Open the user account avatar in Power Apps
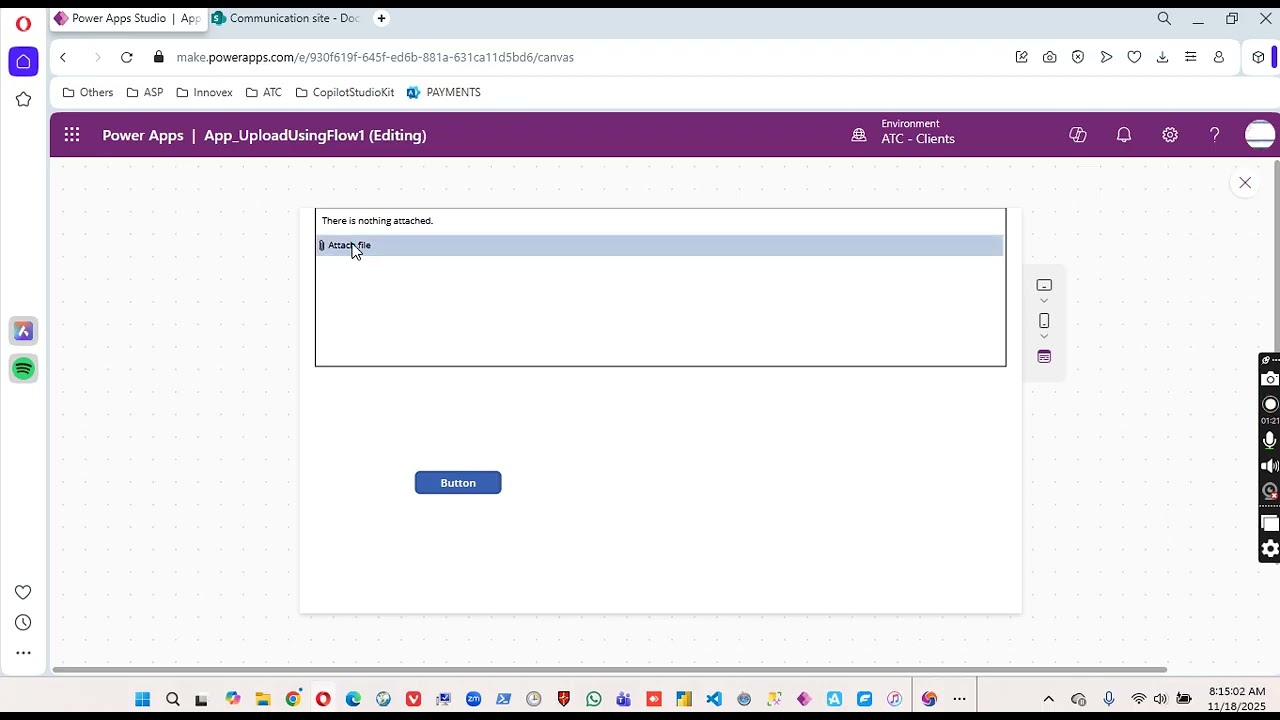 point(1260,135)
